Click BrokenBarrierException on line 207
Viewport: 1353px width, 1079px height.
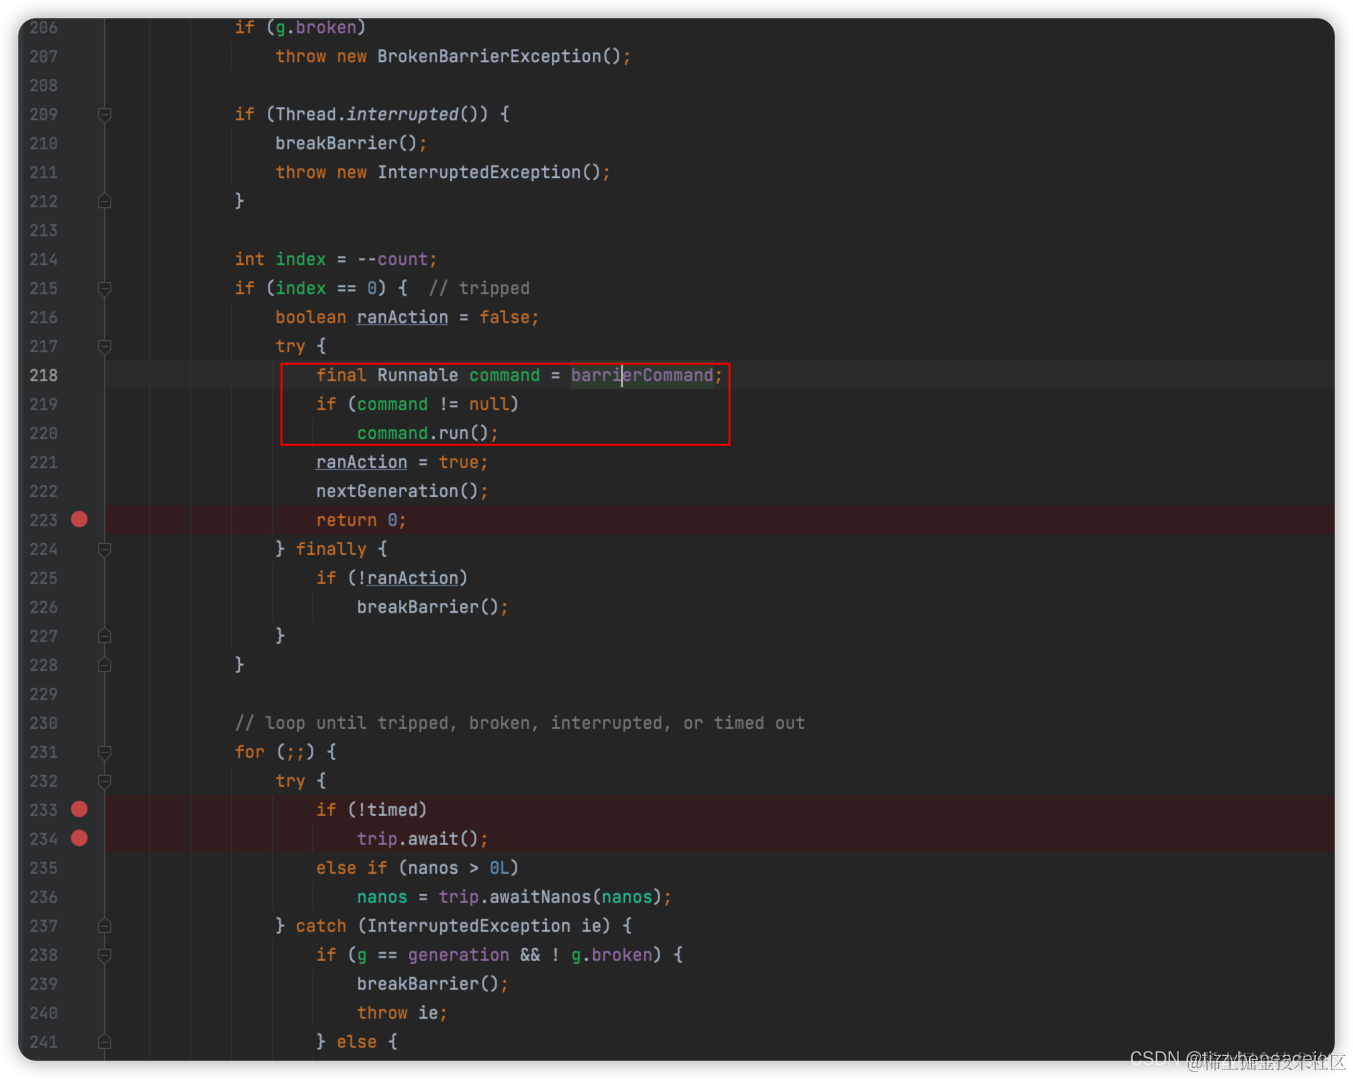(x=489, y=57)
